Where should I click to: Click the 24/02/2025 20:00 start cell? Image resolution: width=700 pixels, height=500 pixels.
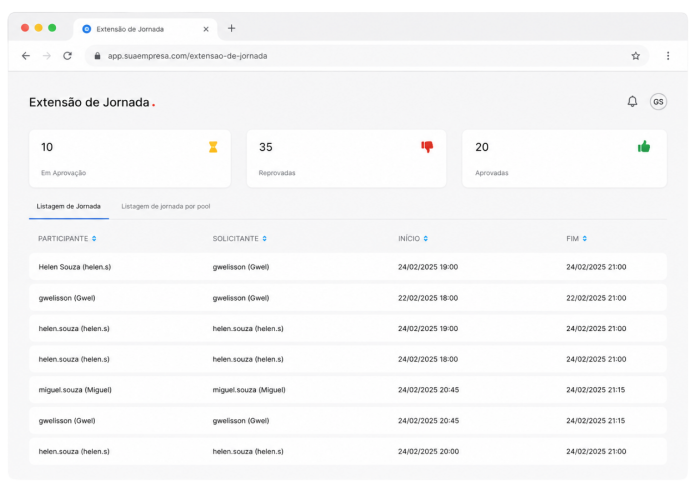pyautogui.click(x=429, y=451)
